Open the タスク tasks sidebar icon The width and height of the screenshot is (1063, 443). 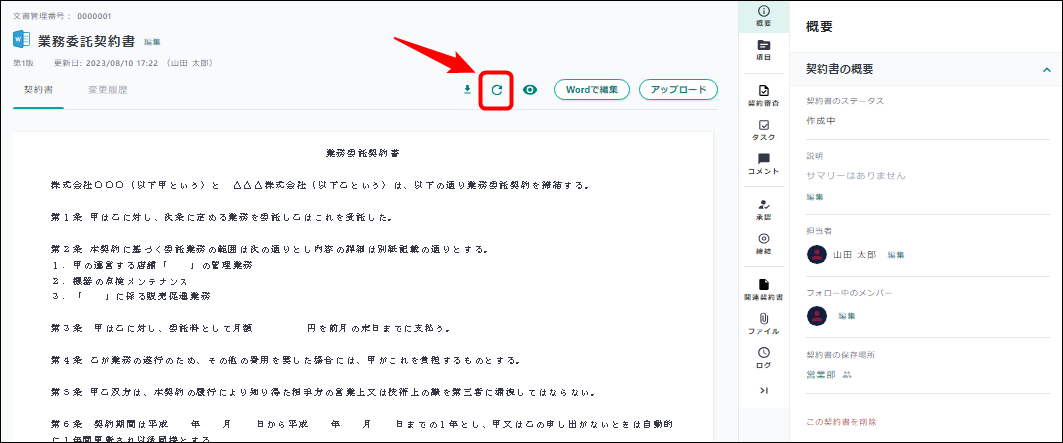pos(764,130)
